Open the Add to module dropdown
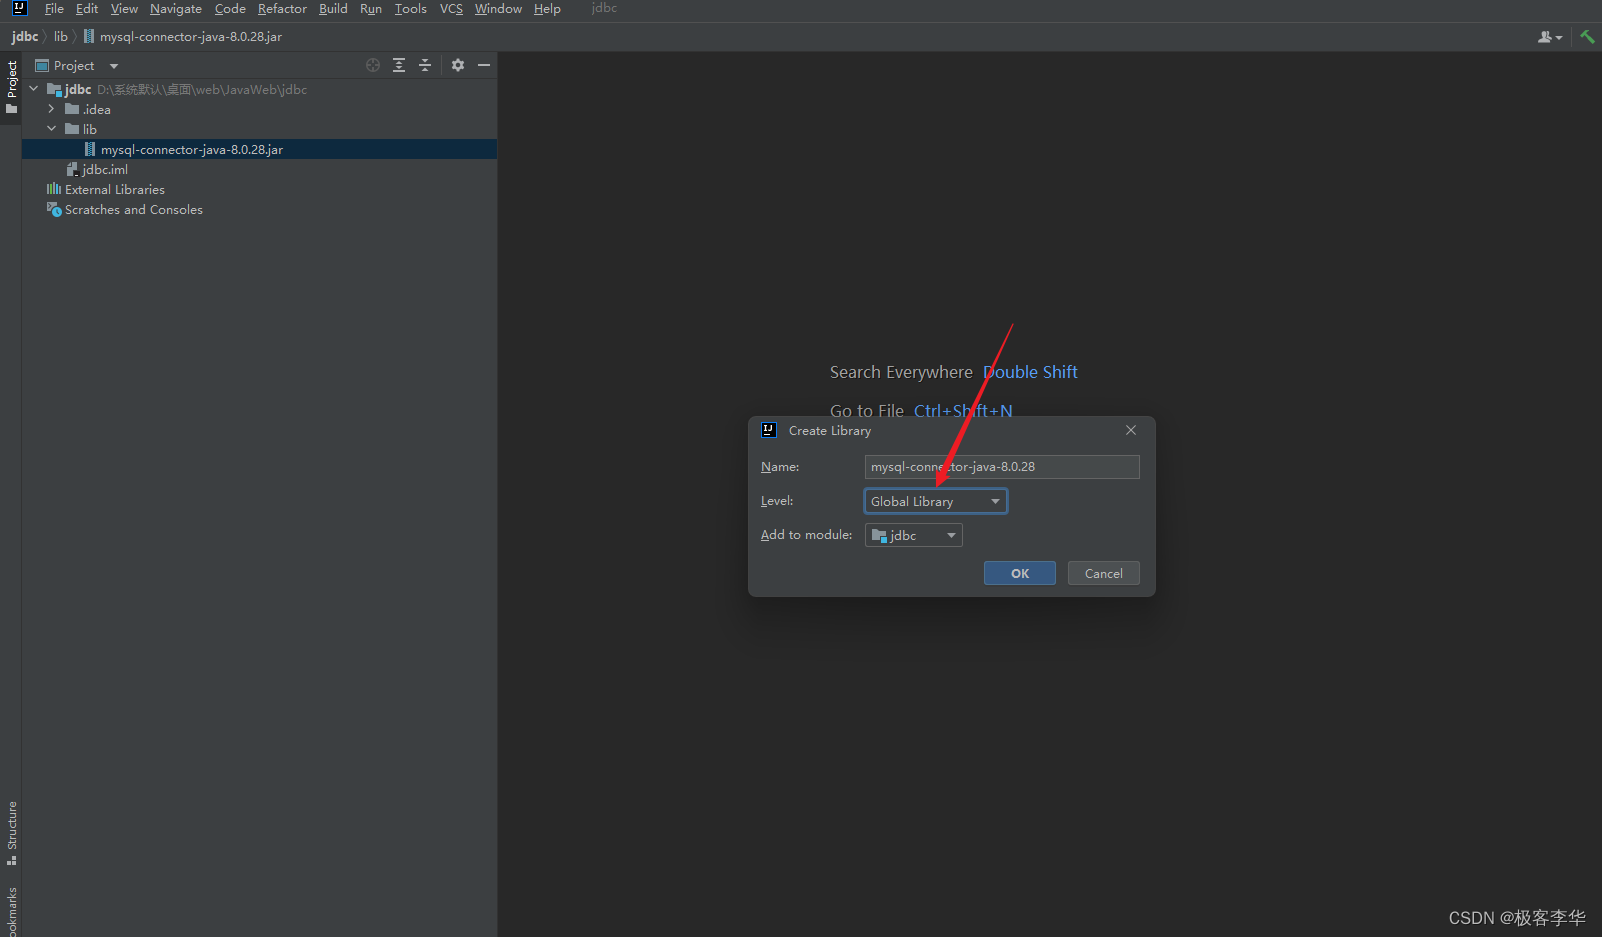 pyautogui.click(x=914, y=535)
